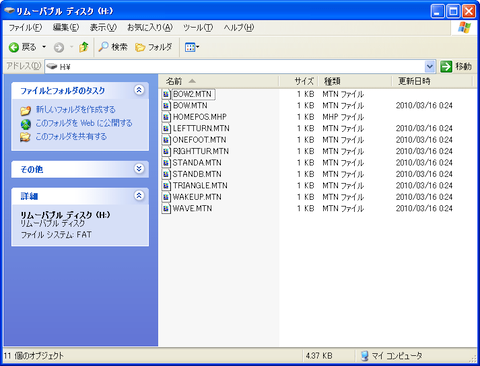Click the globe icon for Web publishing
This screenshot has width=480, height=366.
tap(25, 124)
